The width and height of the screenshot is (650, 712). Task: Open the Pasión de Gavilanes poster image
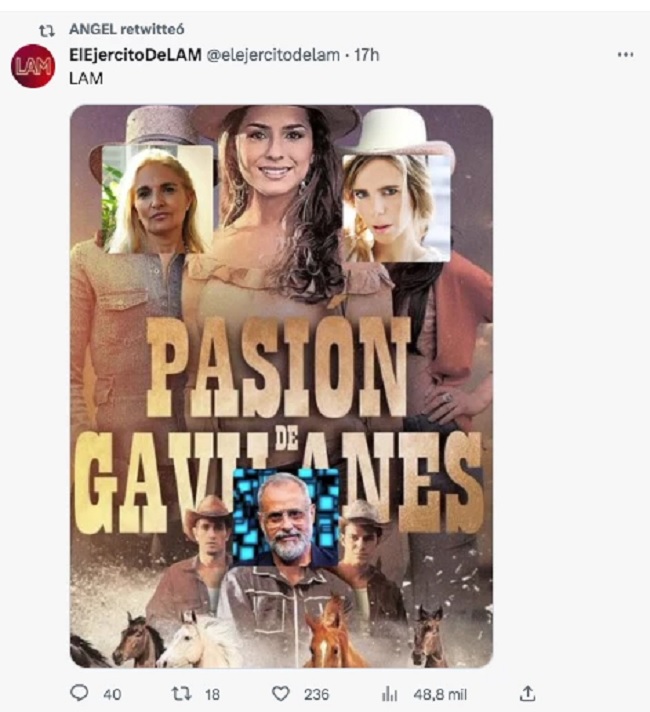click(x=281, y=386)
